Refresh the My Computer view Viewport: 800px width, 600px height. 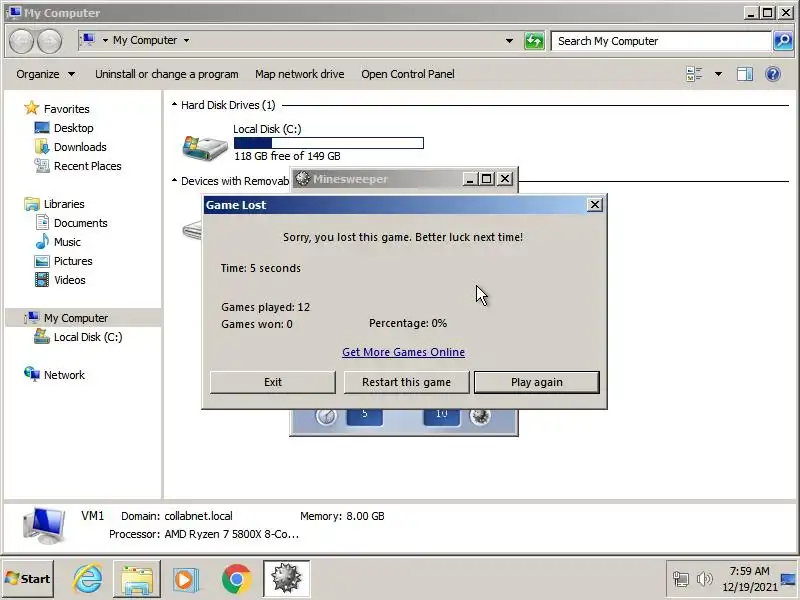pyautogui.click(x=534, y=41)
